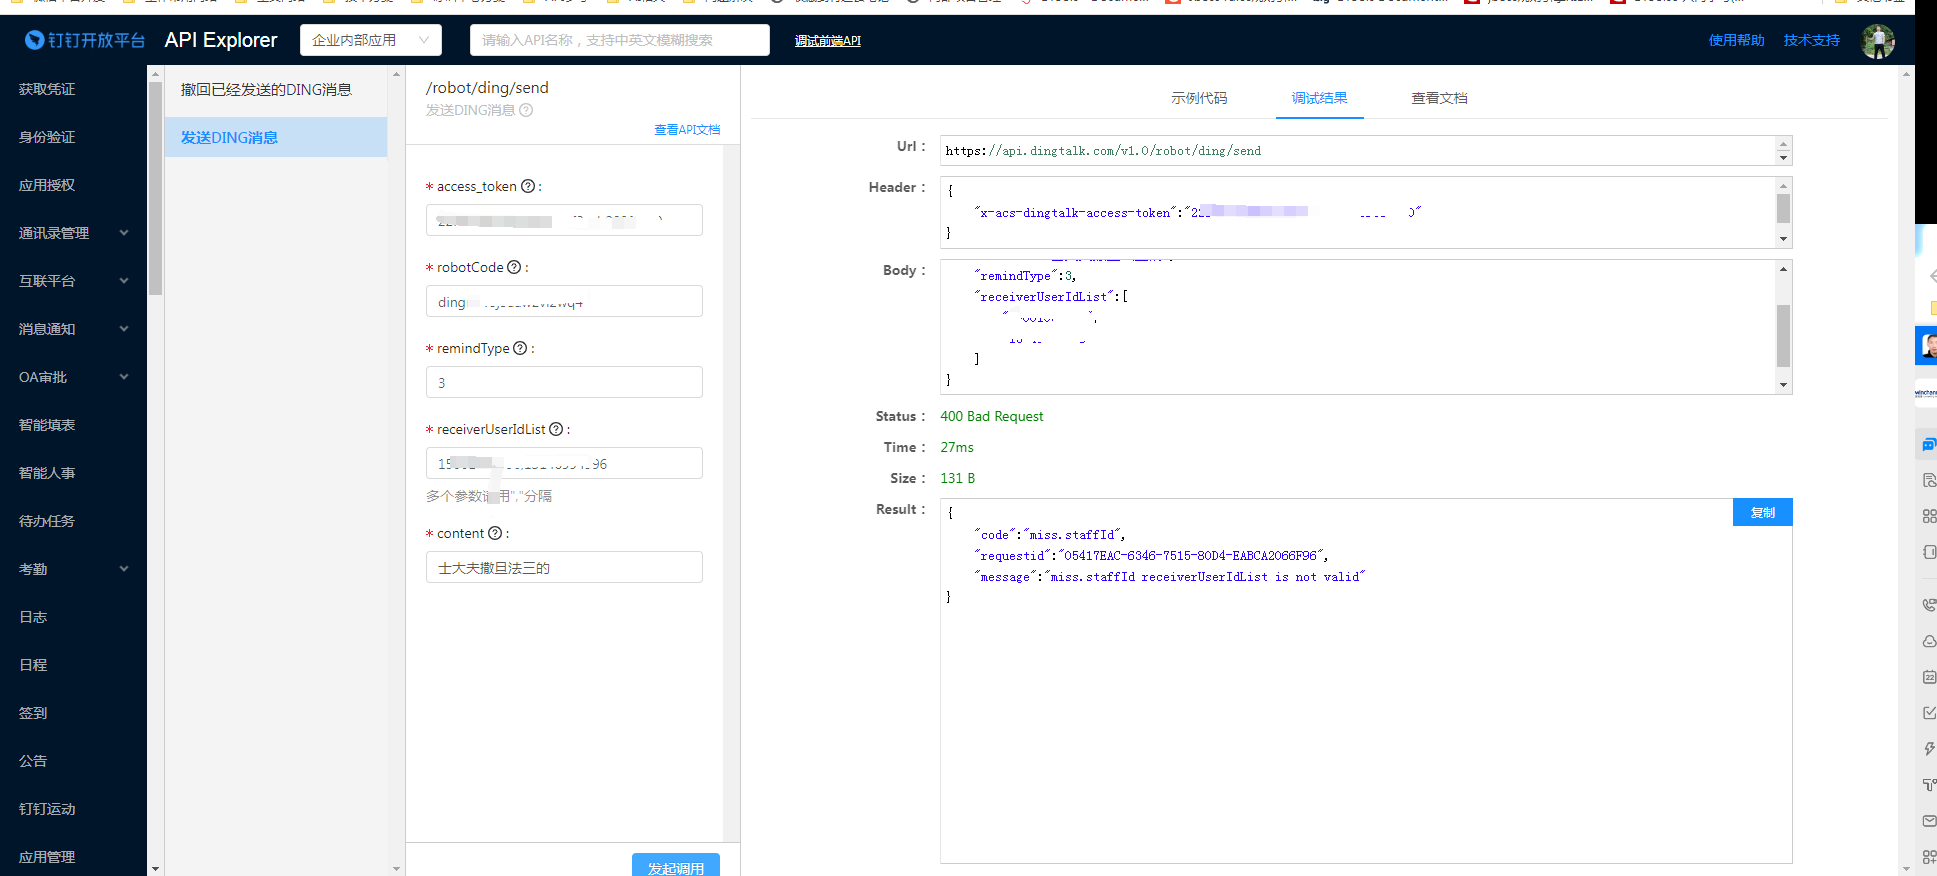Screen dimensions: 1937x876
Task: Click the remindType line in Body
Action: tap(1025, 276)
